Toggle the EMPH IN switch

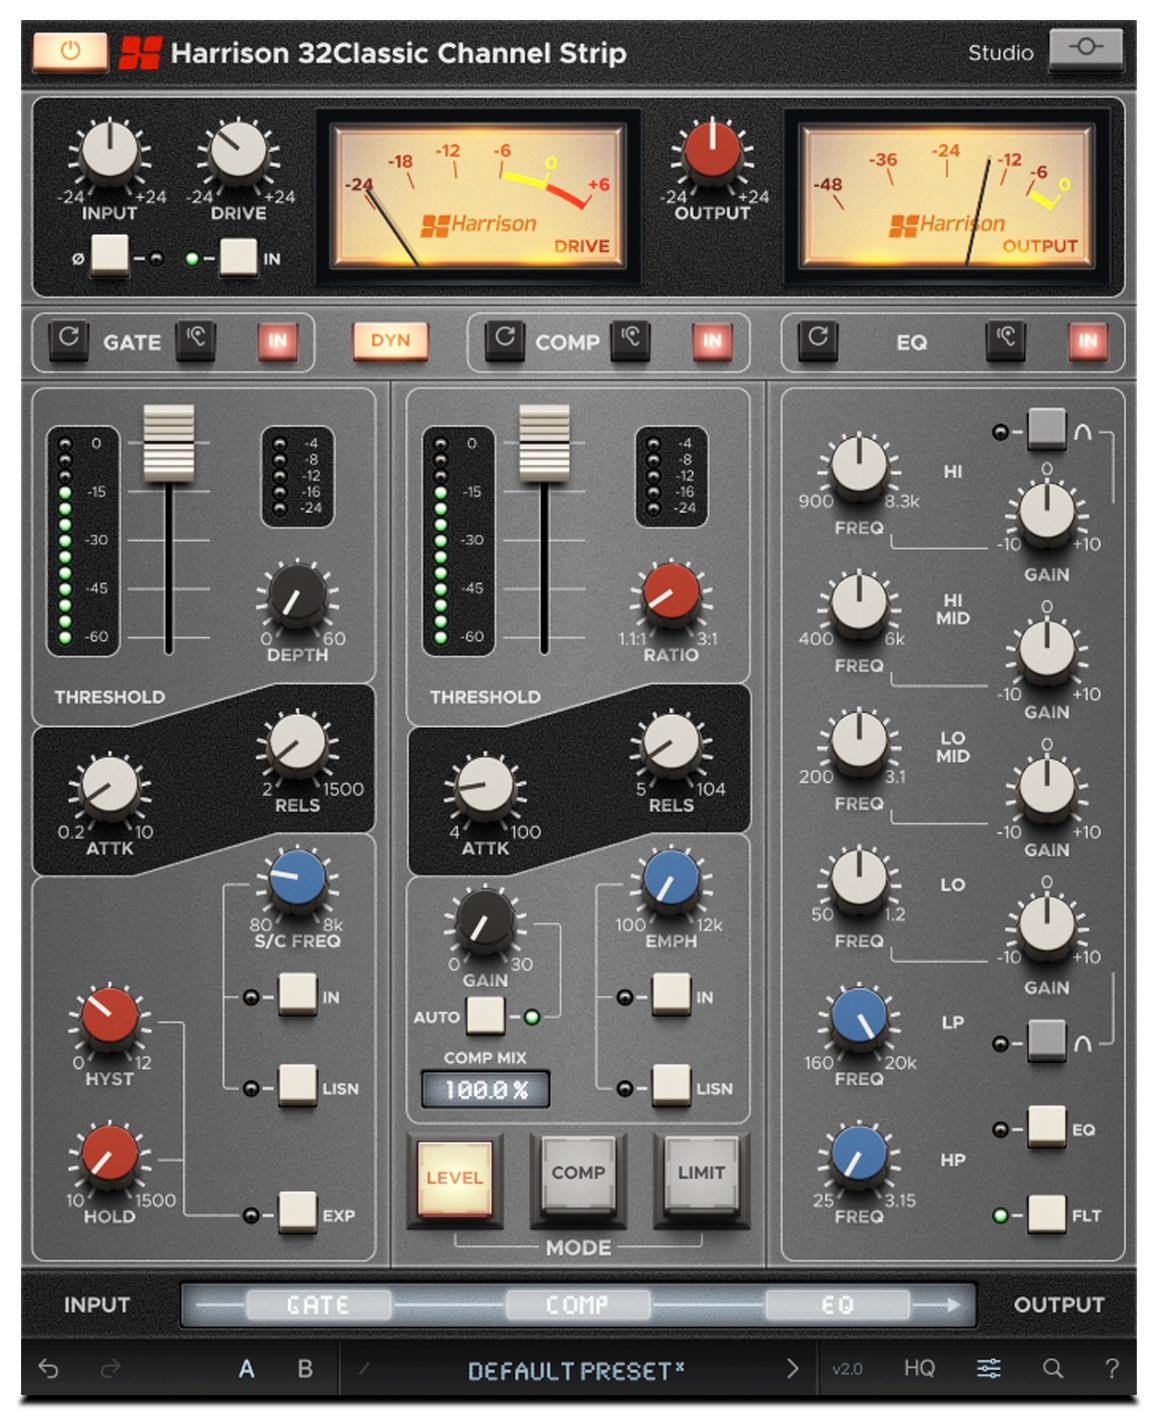671,995
